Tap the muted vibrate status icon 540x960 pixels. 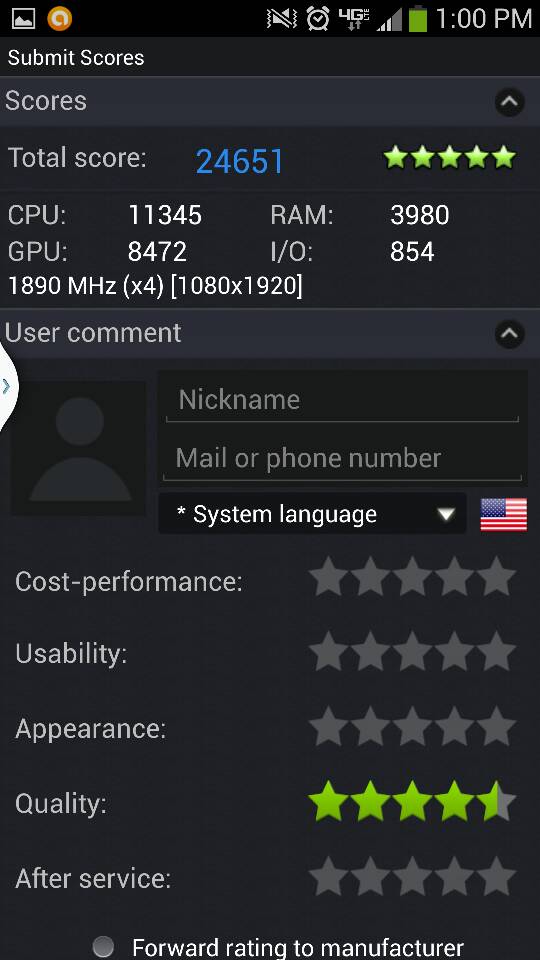point(282,18)
